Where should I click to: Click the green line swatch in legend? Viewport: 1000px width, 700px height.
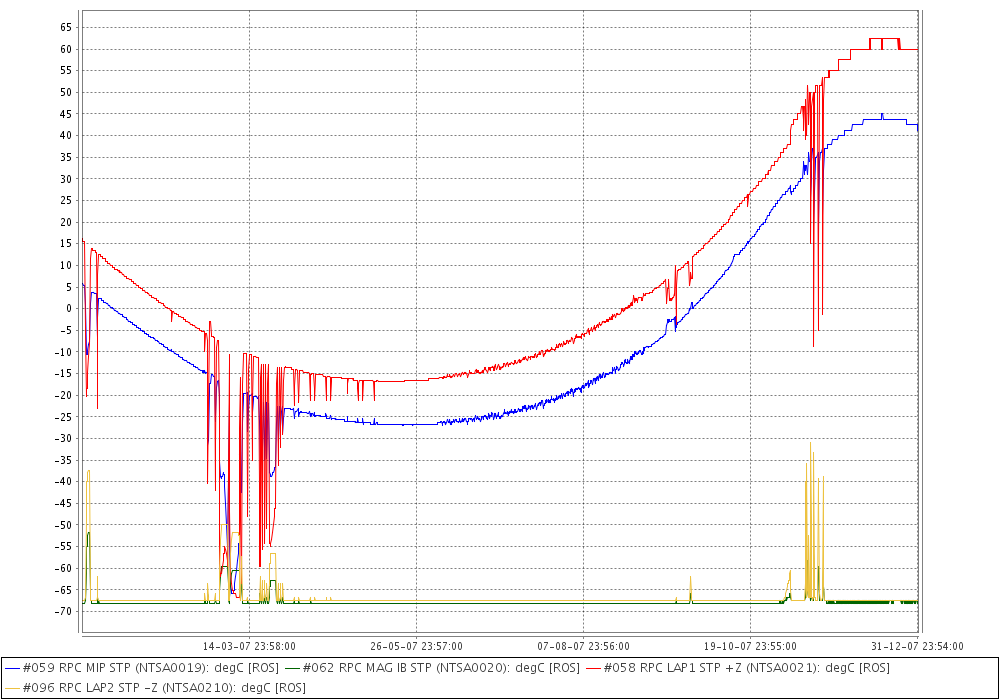292,668
